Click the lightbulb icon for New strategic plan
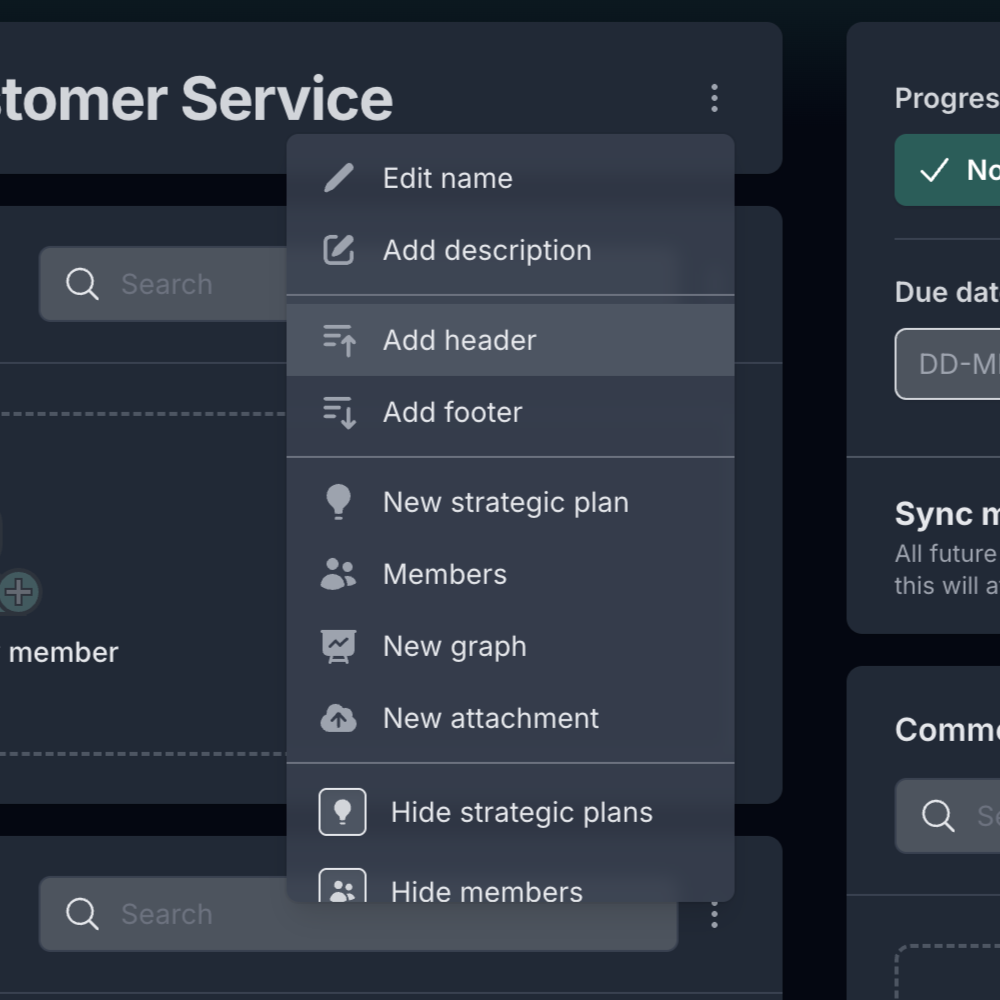This screenshot has height=1000, width=1000. coord(339,502)
